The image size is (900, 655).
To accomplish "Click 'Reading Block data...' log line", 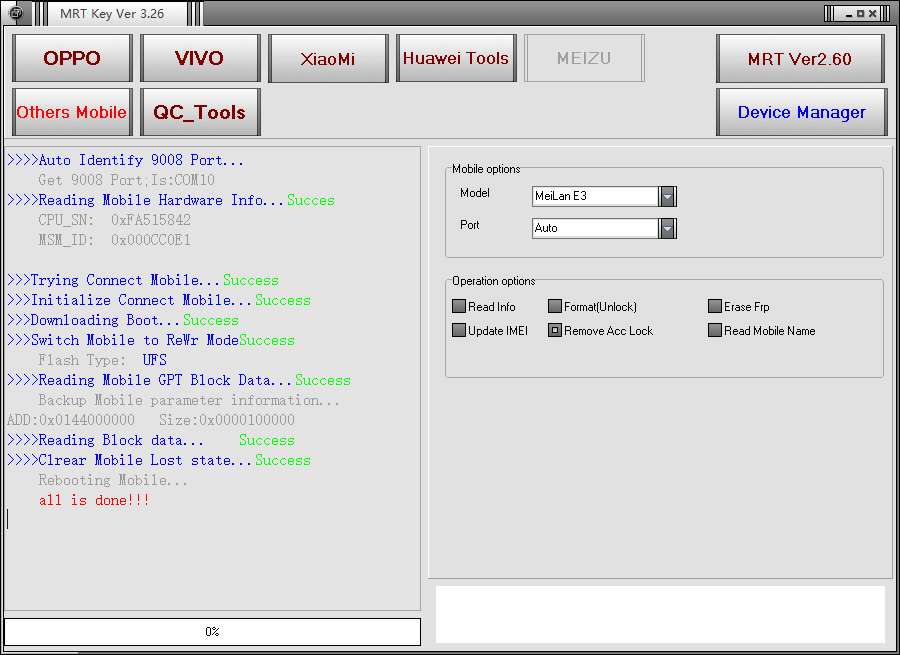I will pos(151,440).
